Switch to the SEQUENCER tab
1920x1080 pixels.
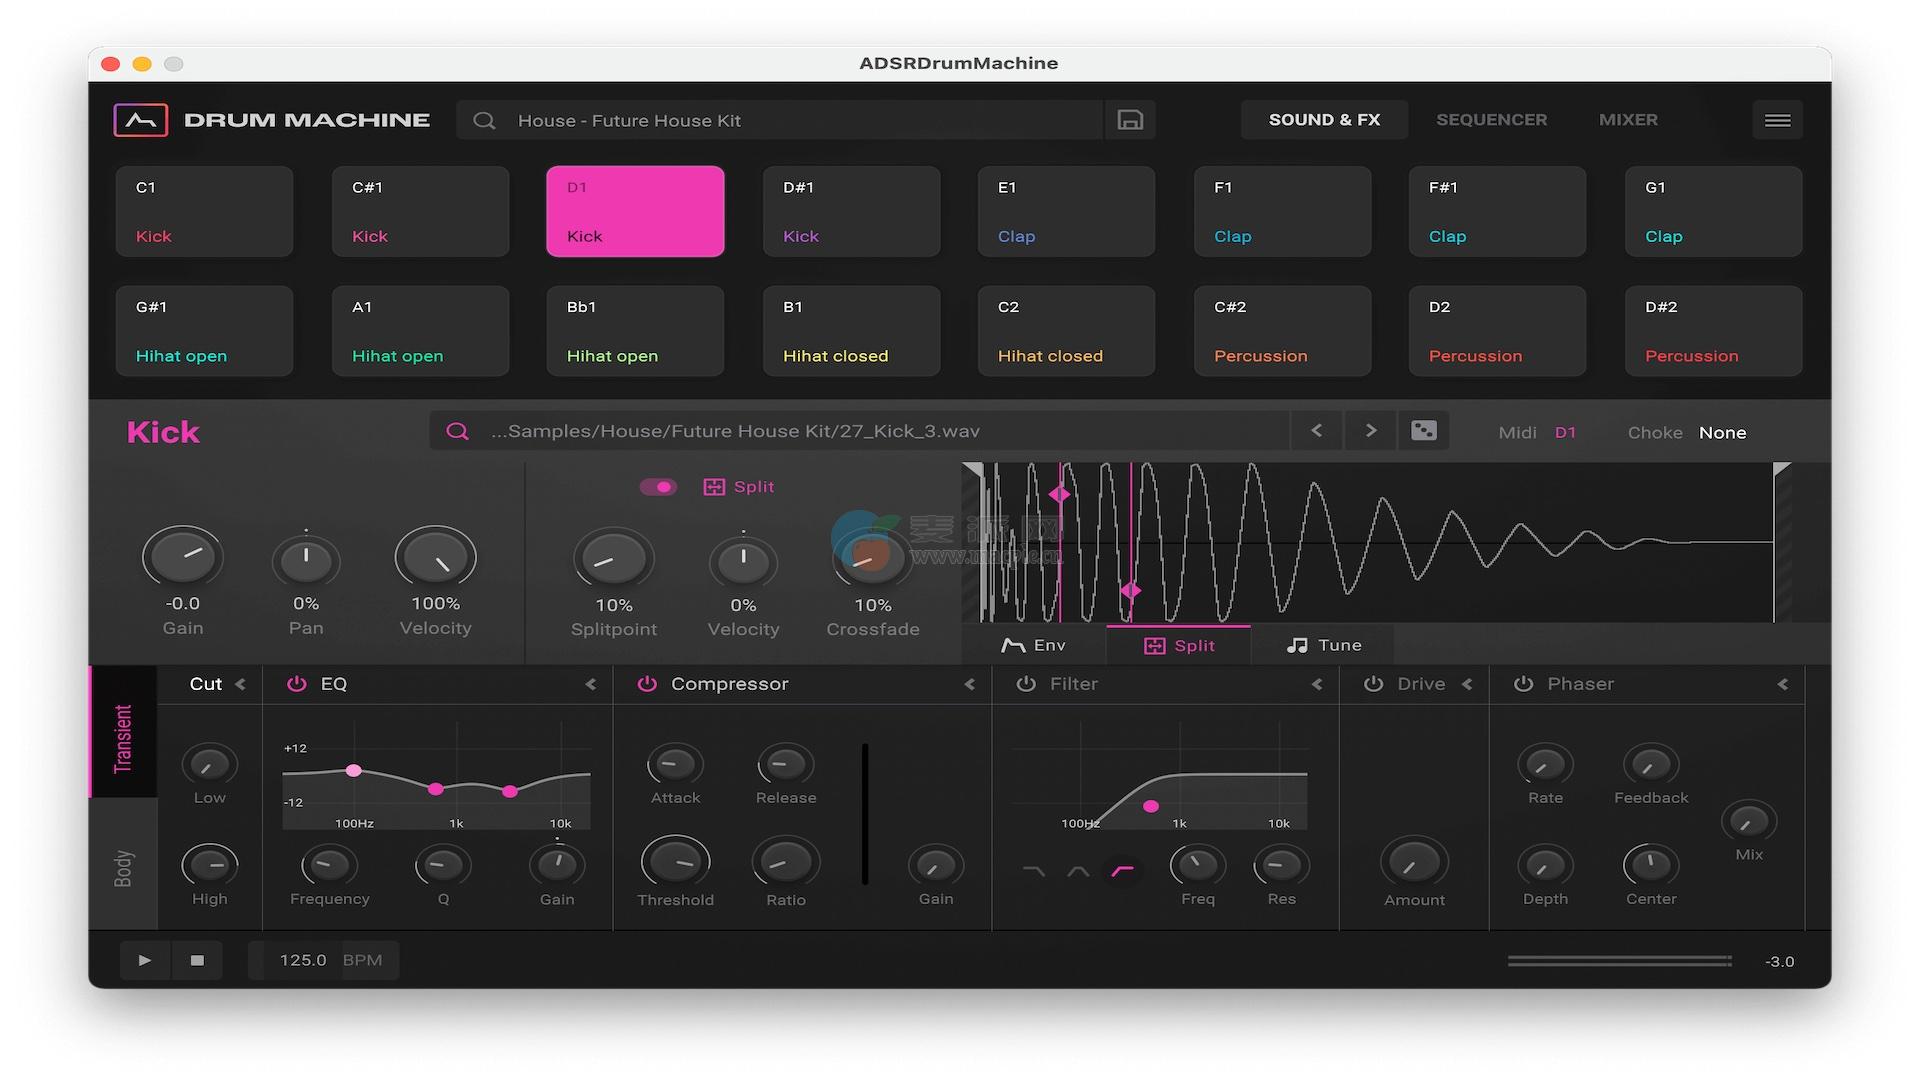[1491, 120]
